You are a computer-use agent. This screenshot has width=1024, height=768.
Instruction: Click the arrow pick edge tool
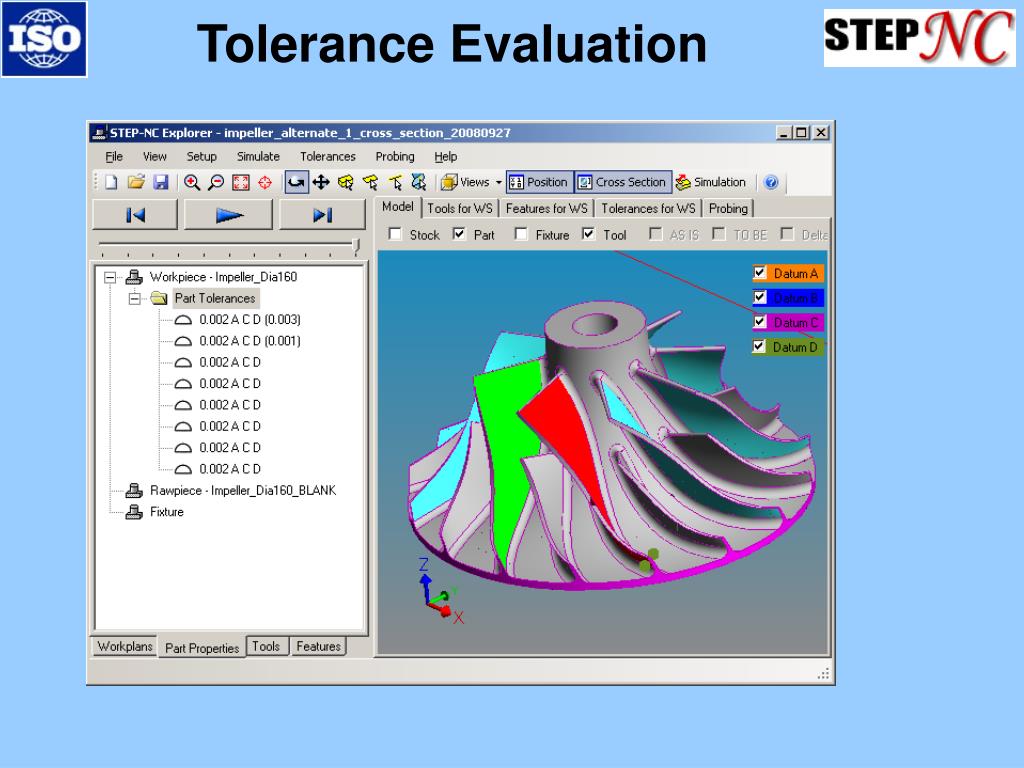395,182
